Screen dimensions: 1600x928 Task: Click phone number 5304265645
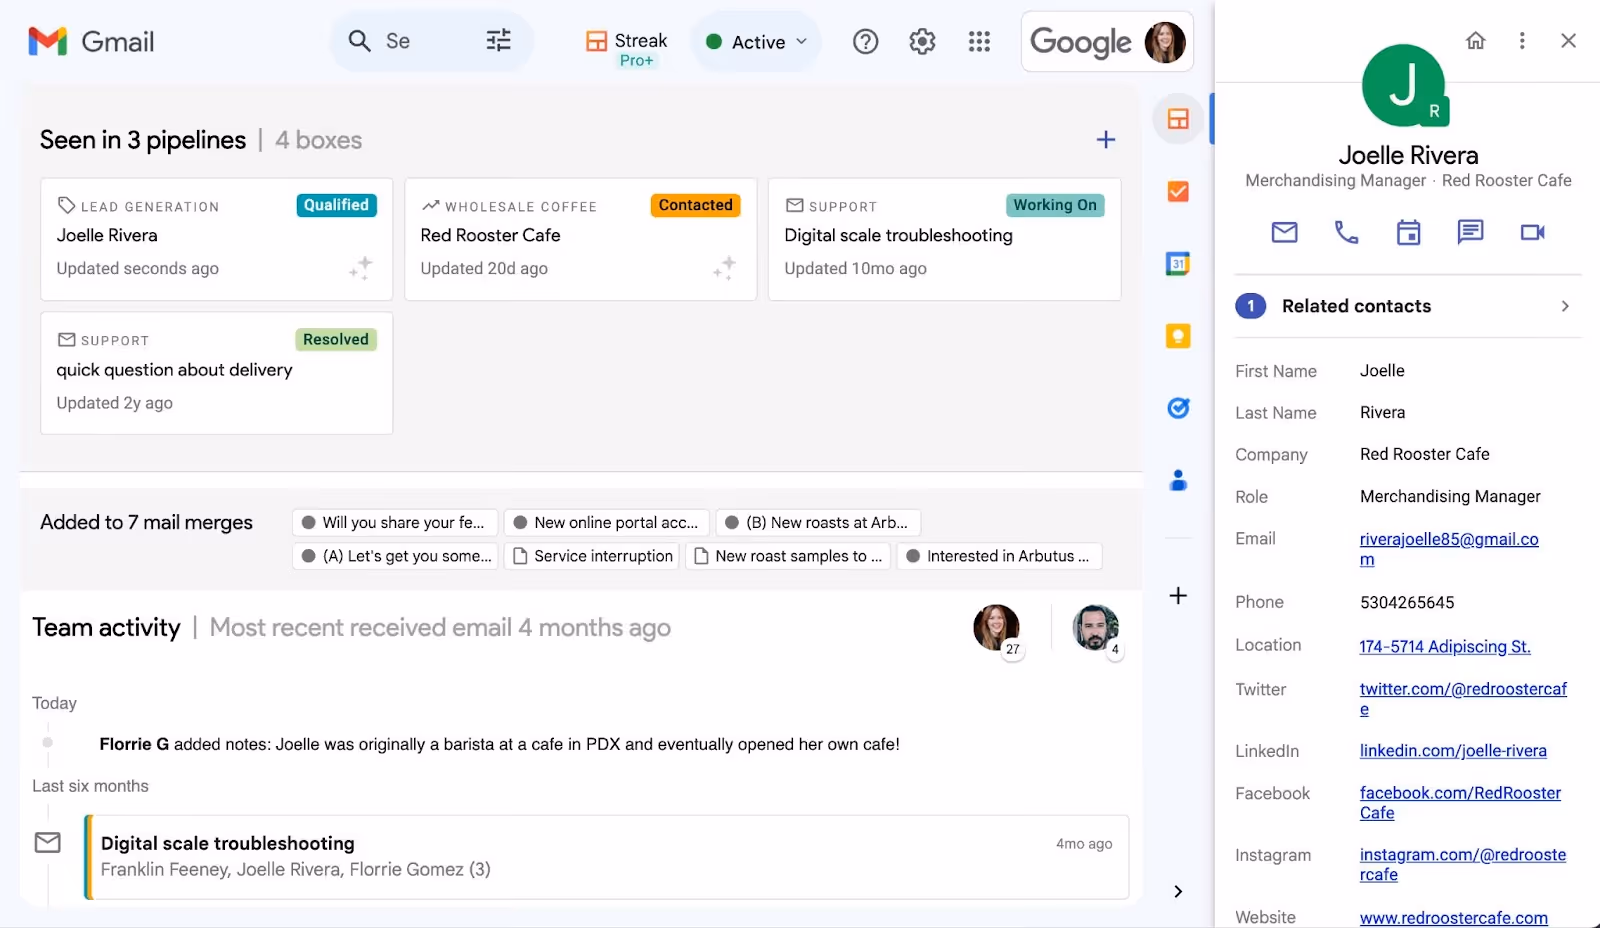(1407, 602)
